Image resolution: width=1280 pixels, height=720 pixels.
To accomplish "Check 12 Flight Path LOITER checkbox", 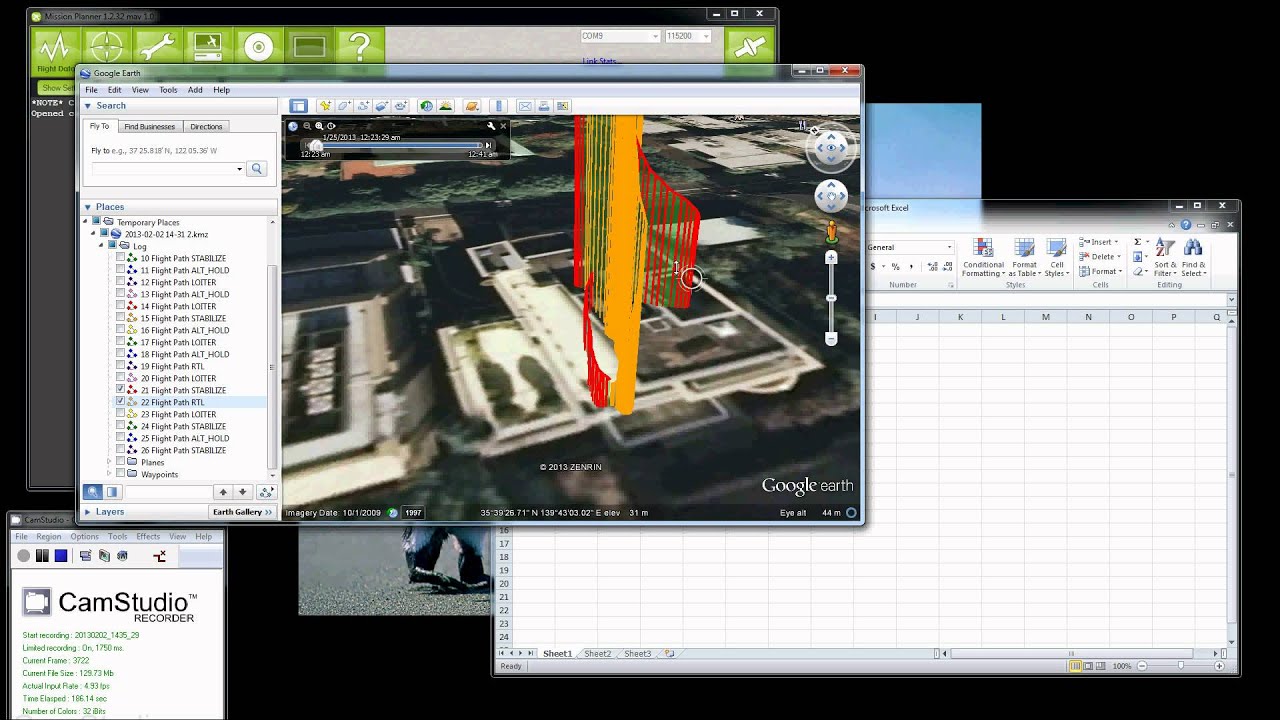I will 121,282.
